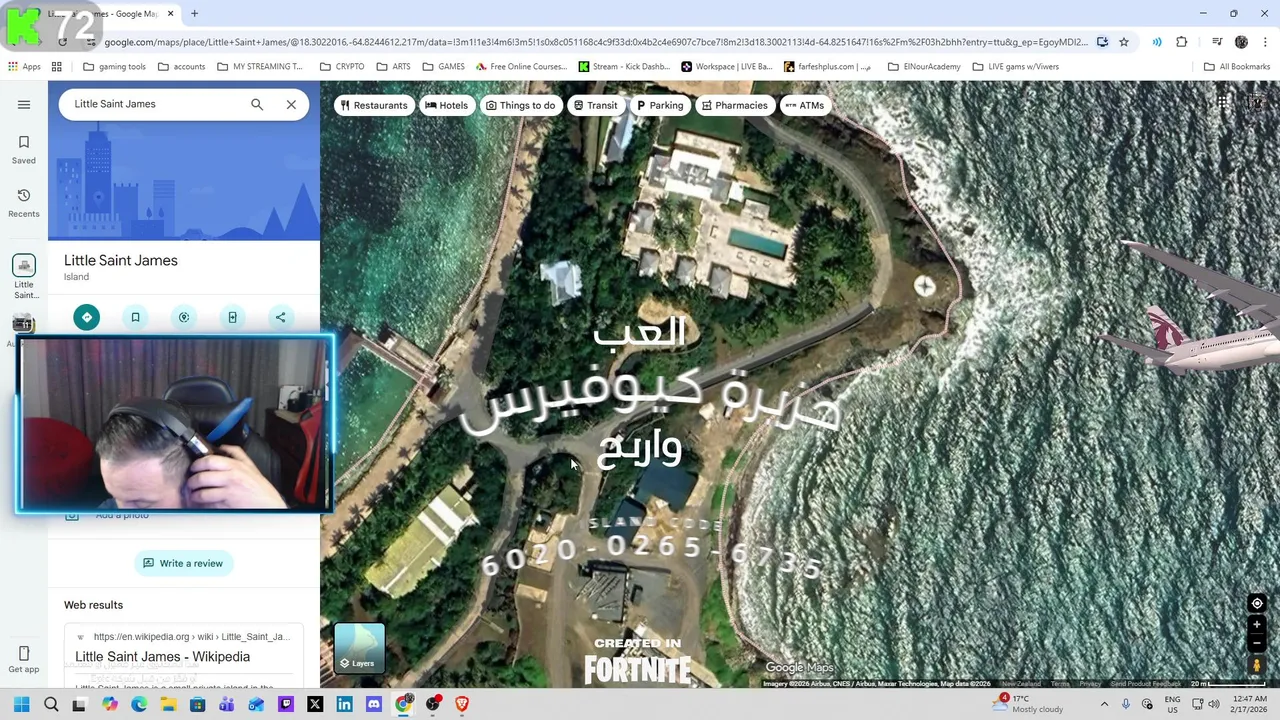The image size is (1280, 720).
Task: Switch map type with the Layers thumbnail
Action: tap(359, 648)
